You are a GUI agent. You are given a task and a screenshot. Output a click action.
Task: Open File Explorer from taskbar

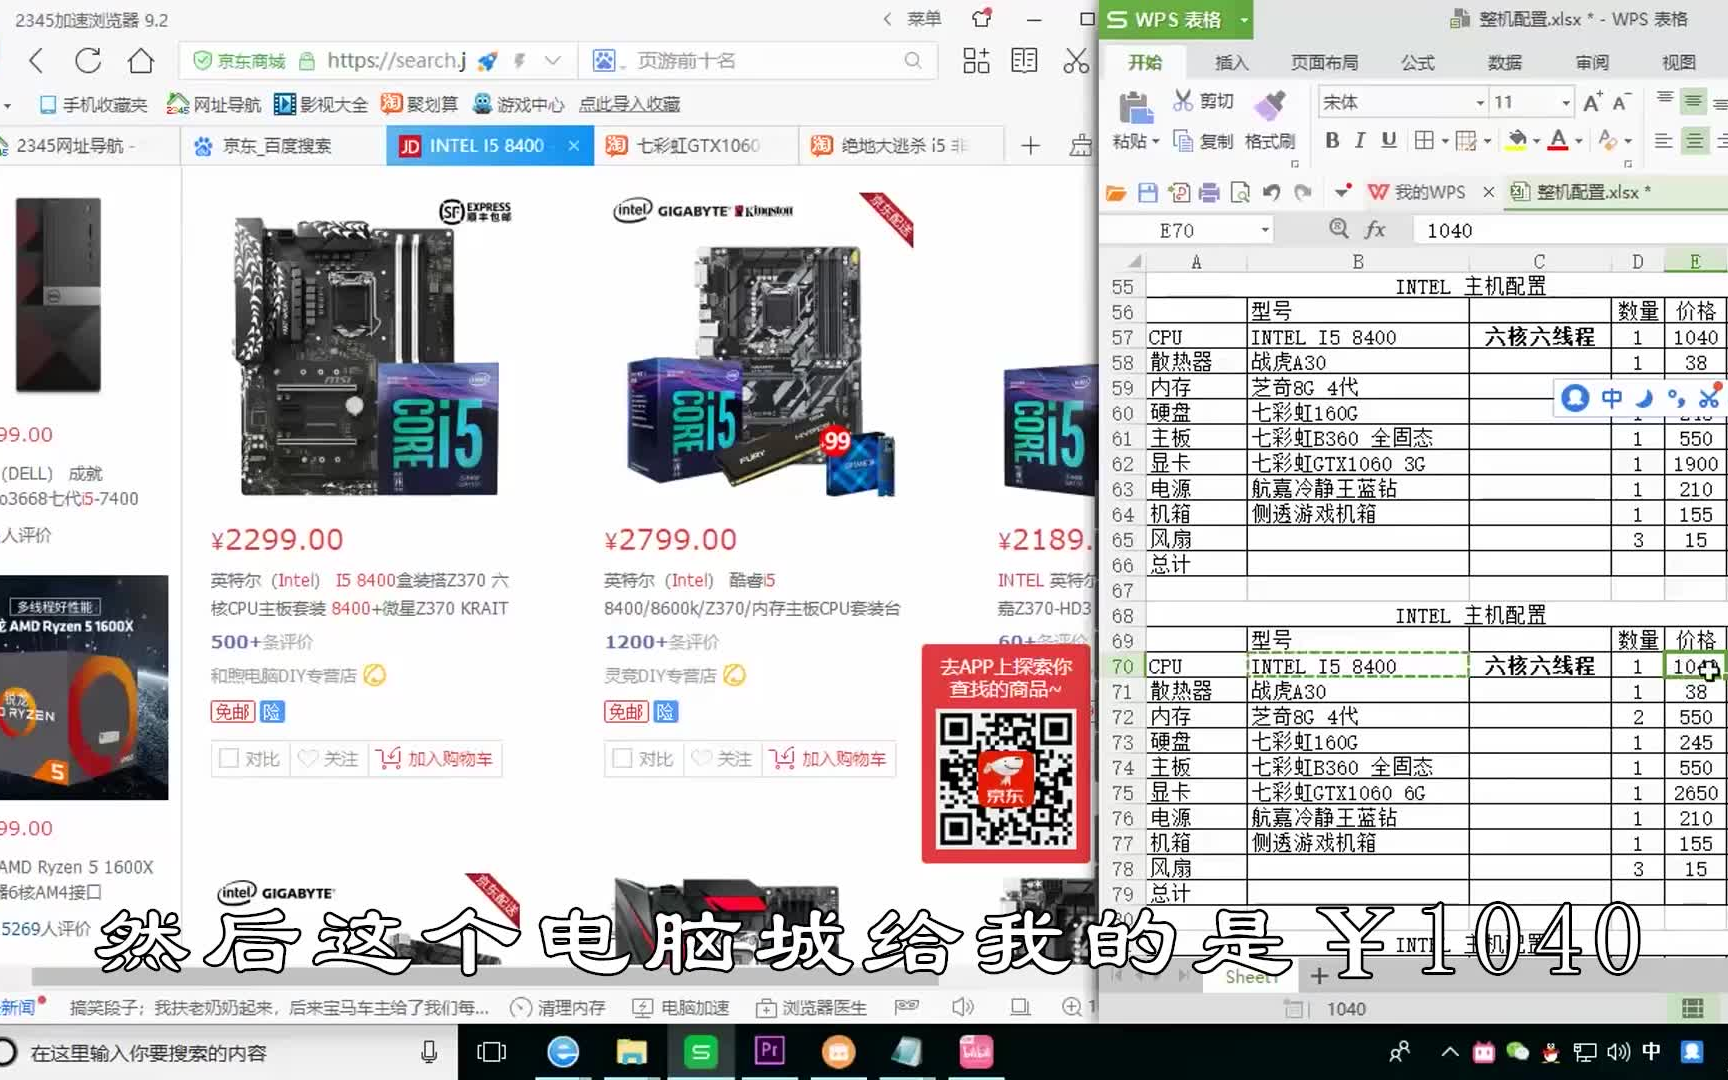(632, 1052)
